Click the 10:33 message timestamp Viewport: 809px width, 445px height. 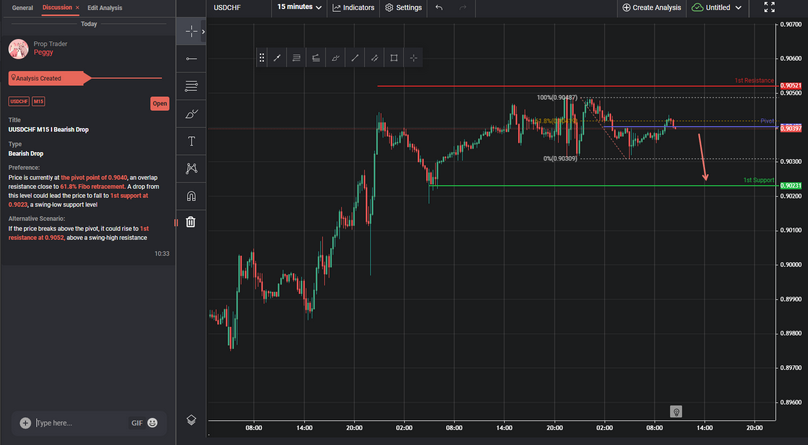161,253
